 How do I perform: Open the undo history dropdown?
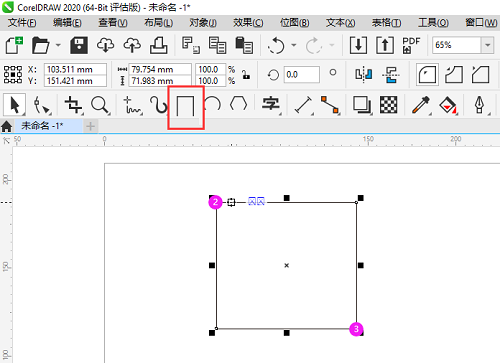point(294,45)
